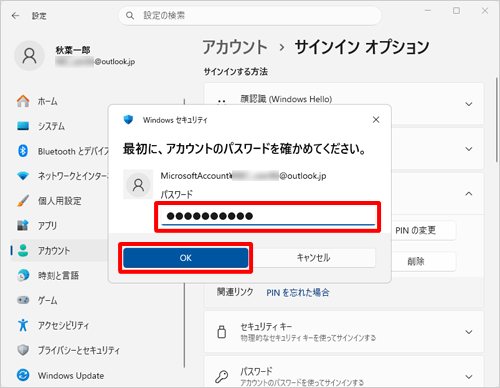Select the システム icon in sidebar
This screenshot has height=388, width=500.
(x=23, y=126)
